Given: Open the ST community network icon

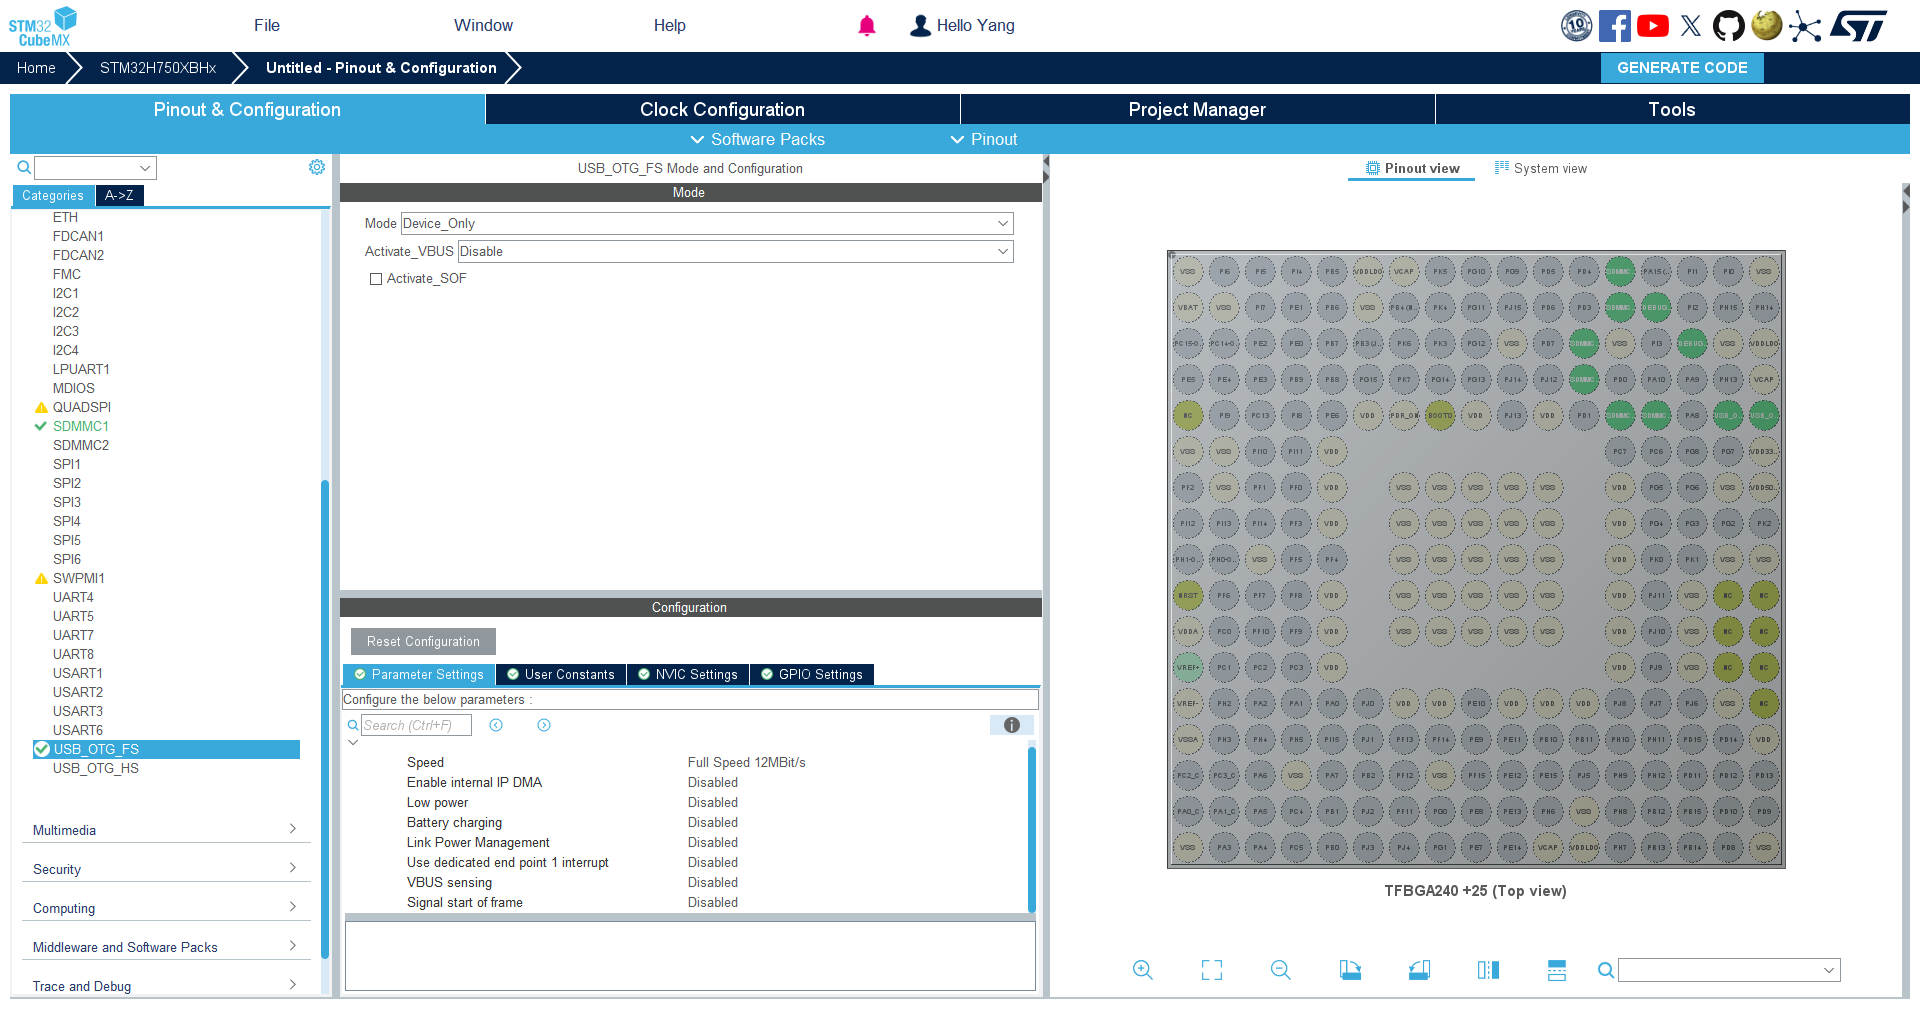Looking at the screenshot, I should point(1805,26).
